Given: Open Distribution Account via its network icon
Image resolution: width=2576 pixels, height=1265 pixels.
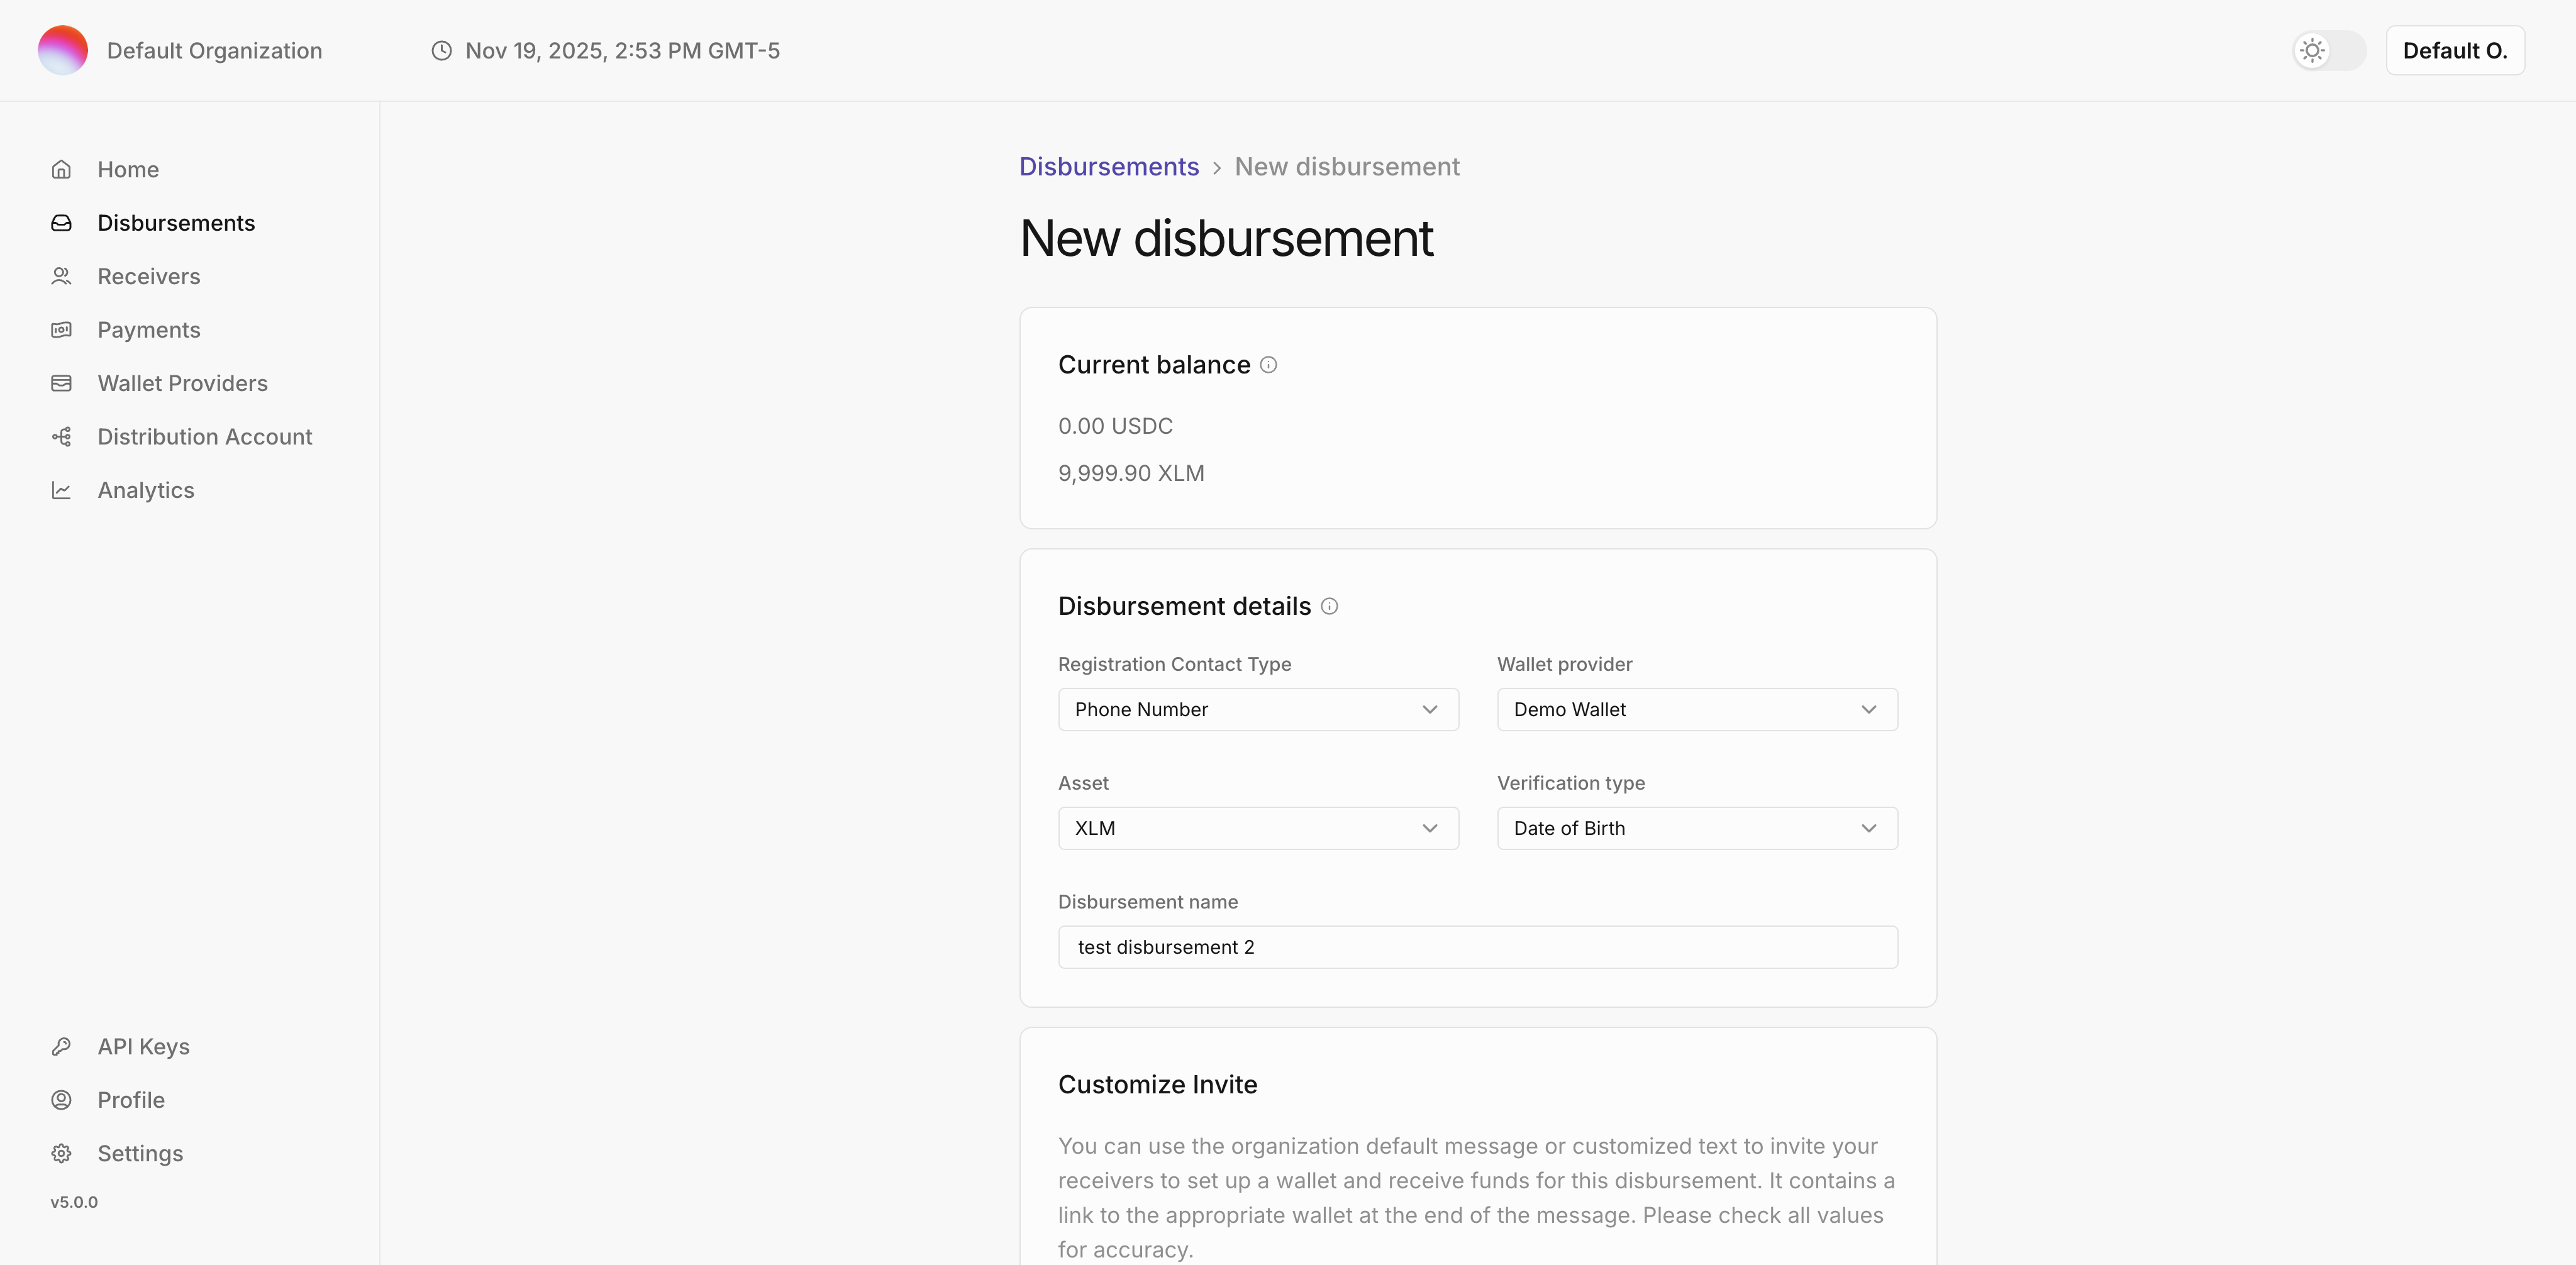Looking at the screenshot, I should [62, 437].
